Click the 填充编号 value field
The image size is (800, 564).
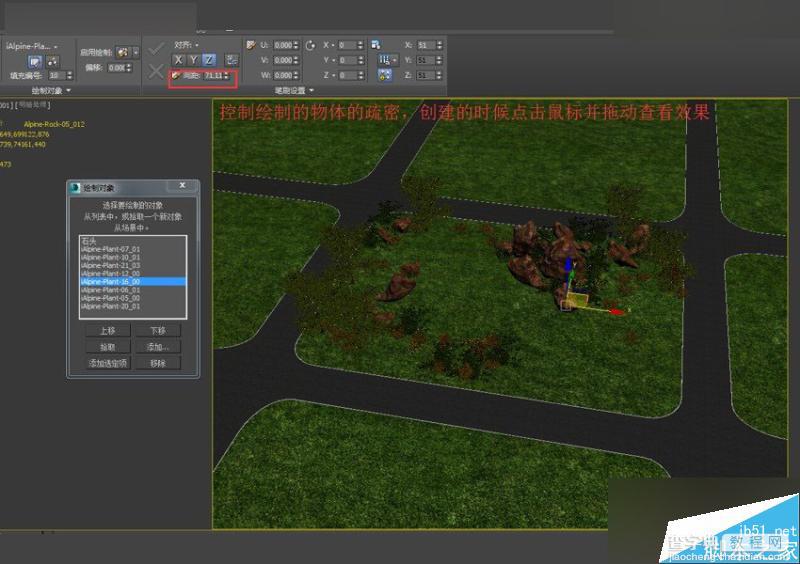57,76
